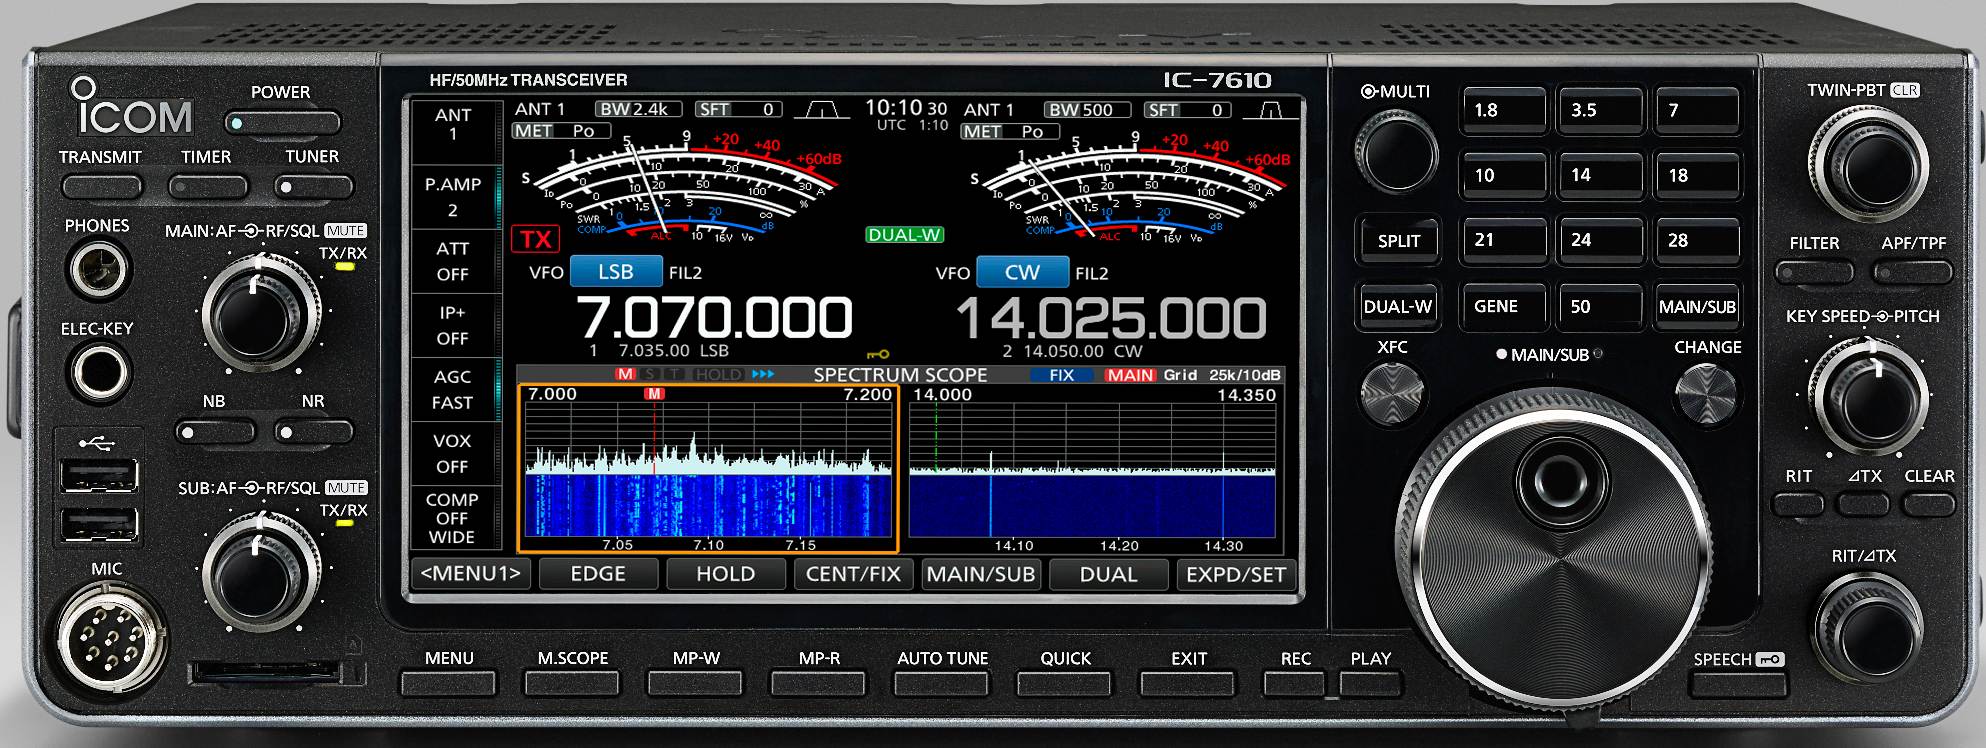The image size is (1986, 748).
Task: Click the SPEECH lock button
Action: [1738, 685]
